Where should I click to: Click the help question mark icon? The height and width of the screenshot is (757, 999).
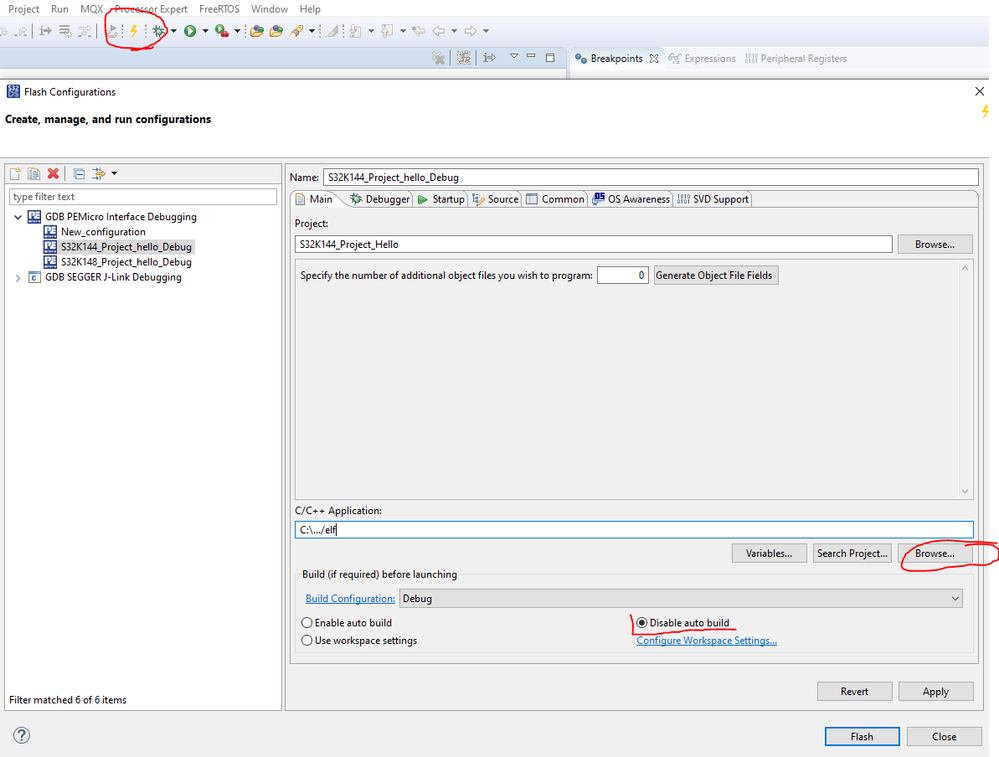coord(22,735)
